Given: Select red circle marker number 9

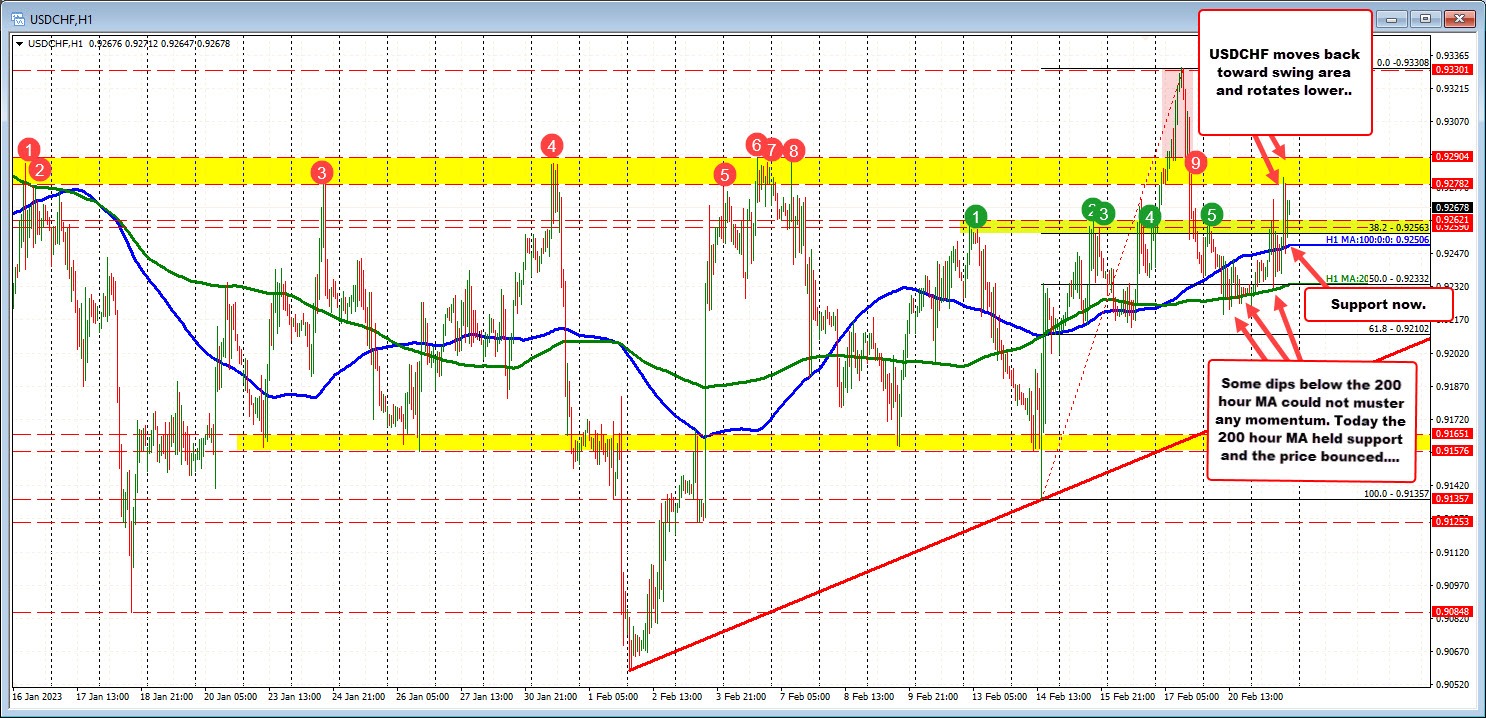Looking at the screenshot, I should click(x=1194, y=162).
